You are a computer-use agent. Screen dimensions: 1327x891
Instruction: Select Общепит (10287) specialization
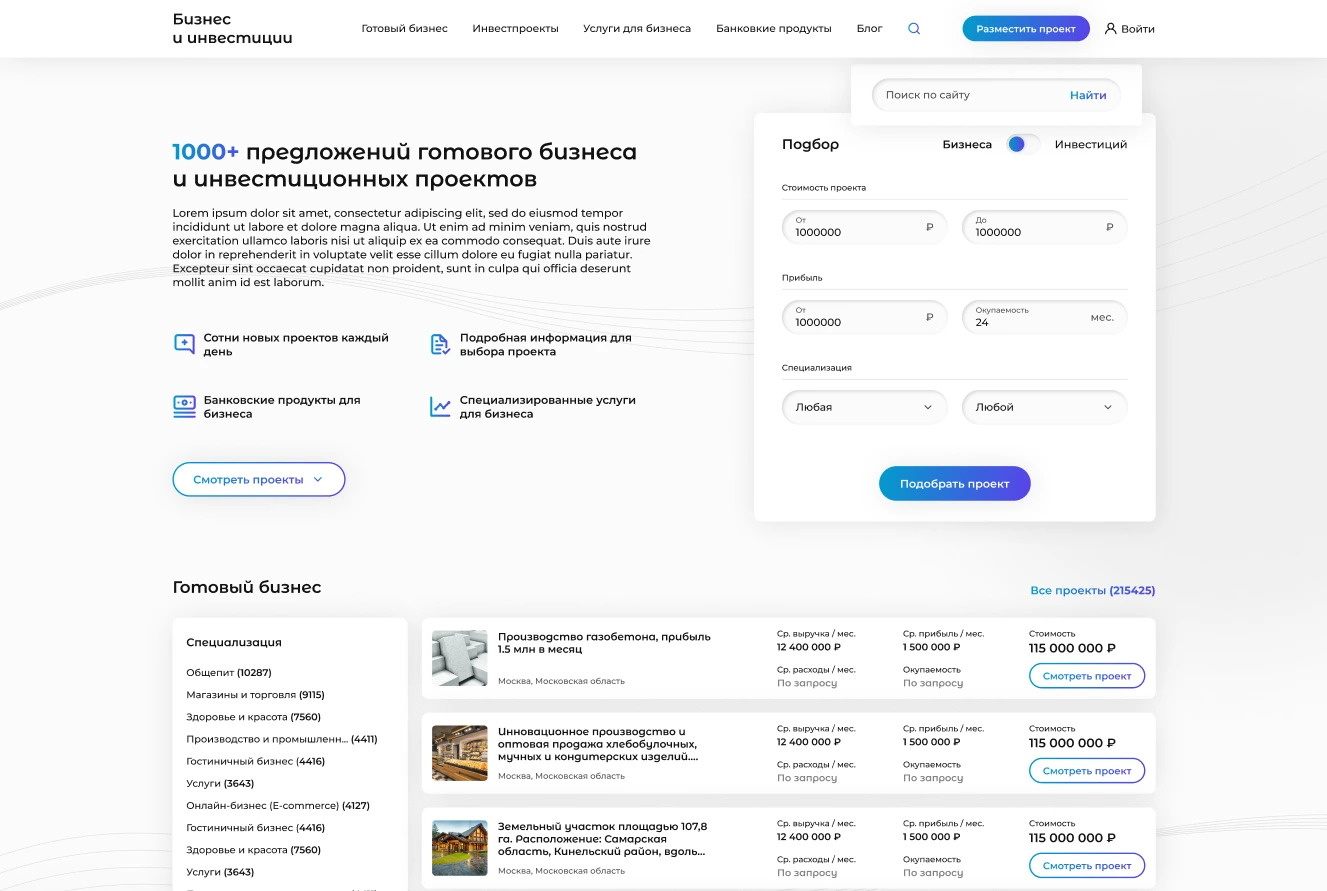[x=229, y=673]
